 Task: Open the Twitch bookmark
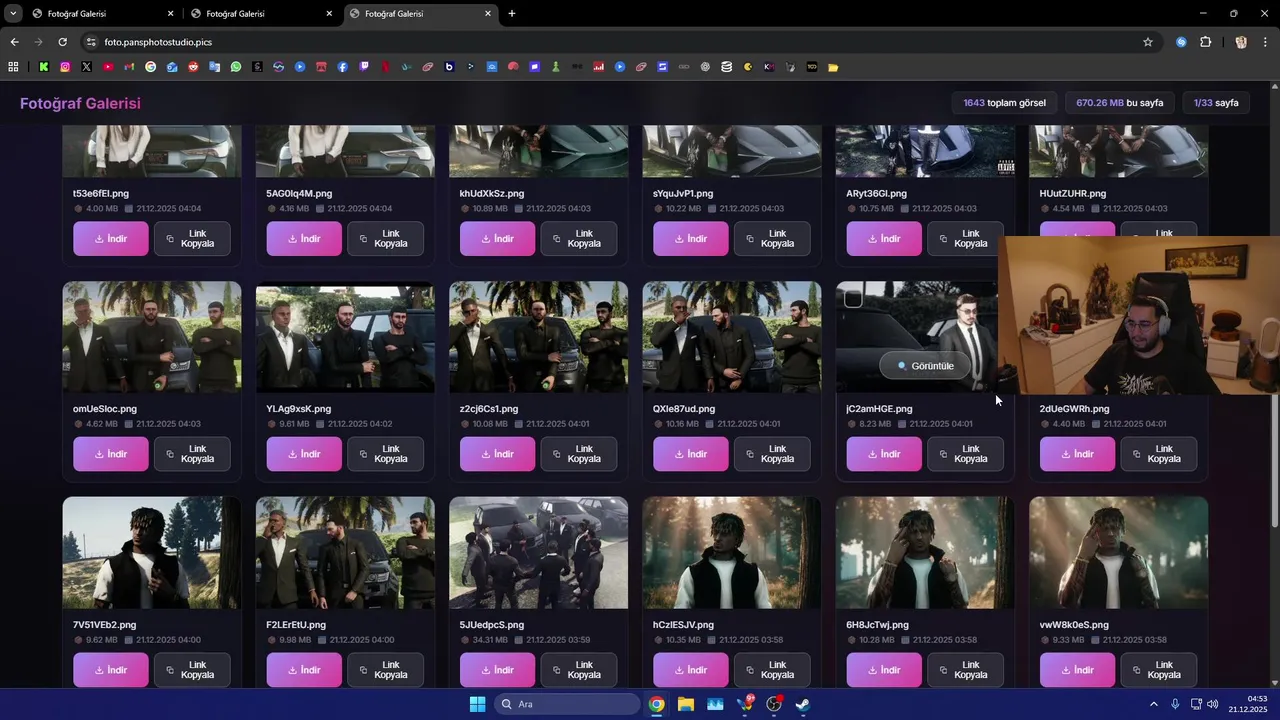pyautogui.click(x=364, y=67)
